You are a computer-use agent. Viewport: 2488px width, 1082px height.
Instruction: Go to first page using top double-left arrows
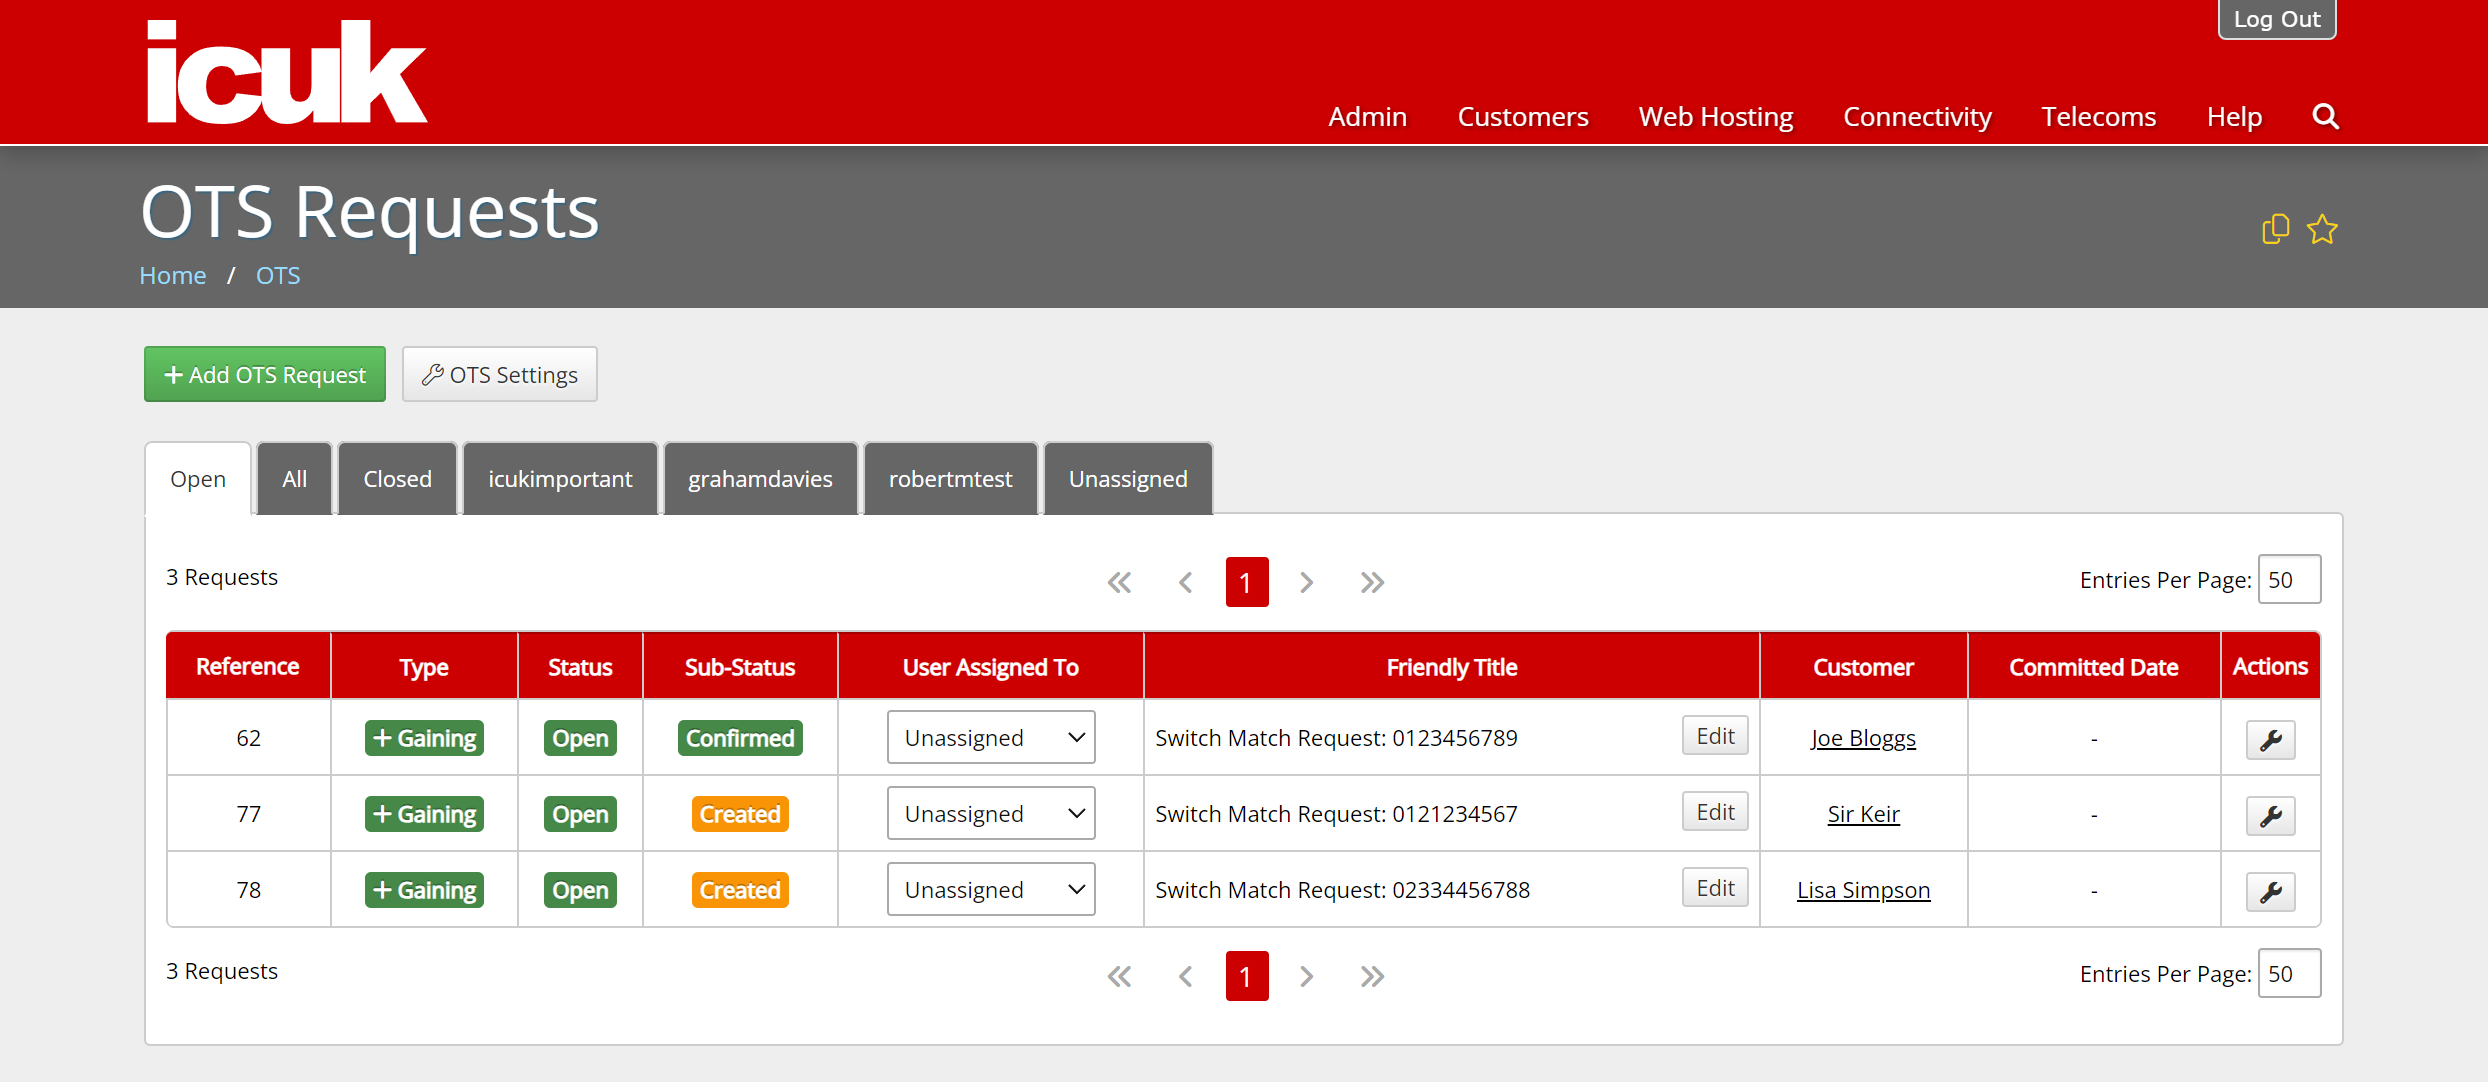[x=1119, y=582]
